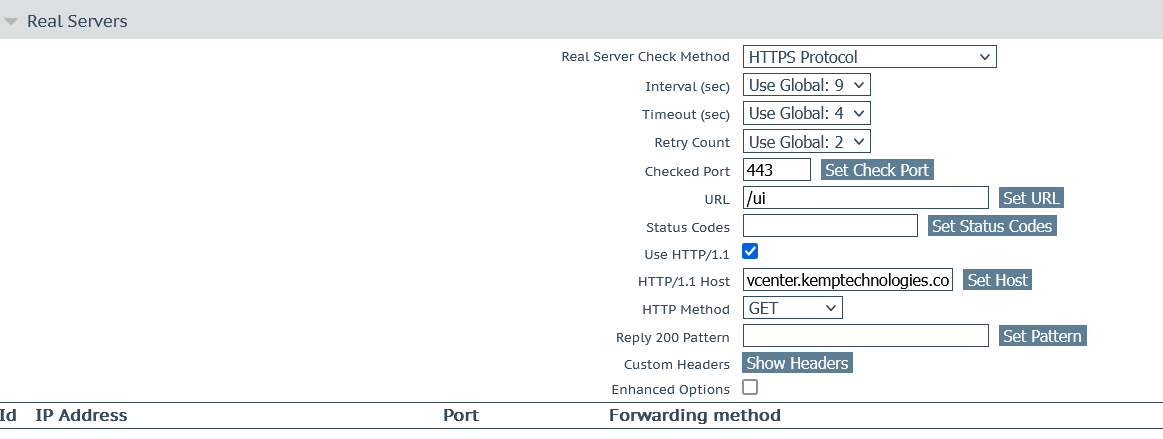Click the Set URL button
Screen dimensions: 1163x439
1031,198
